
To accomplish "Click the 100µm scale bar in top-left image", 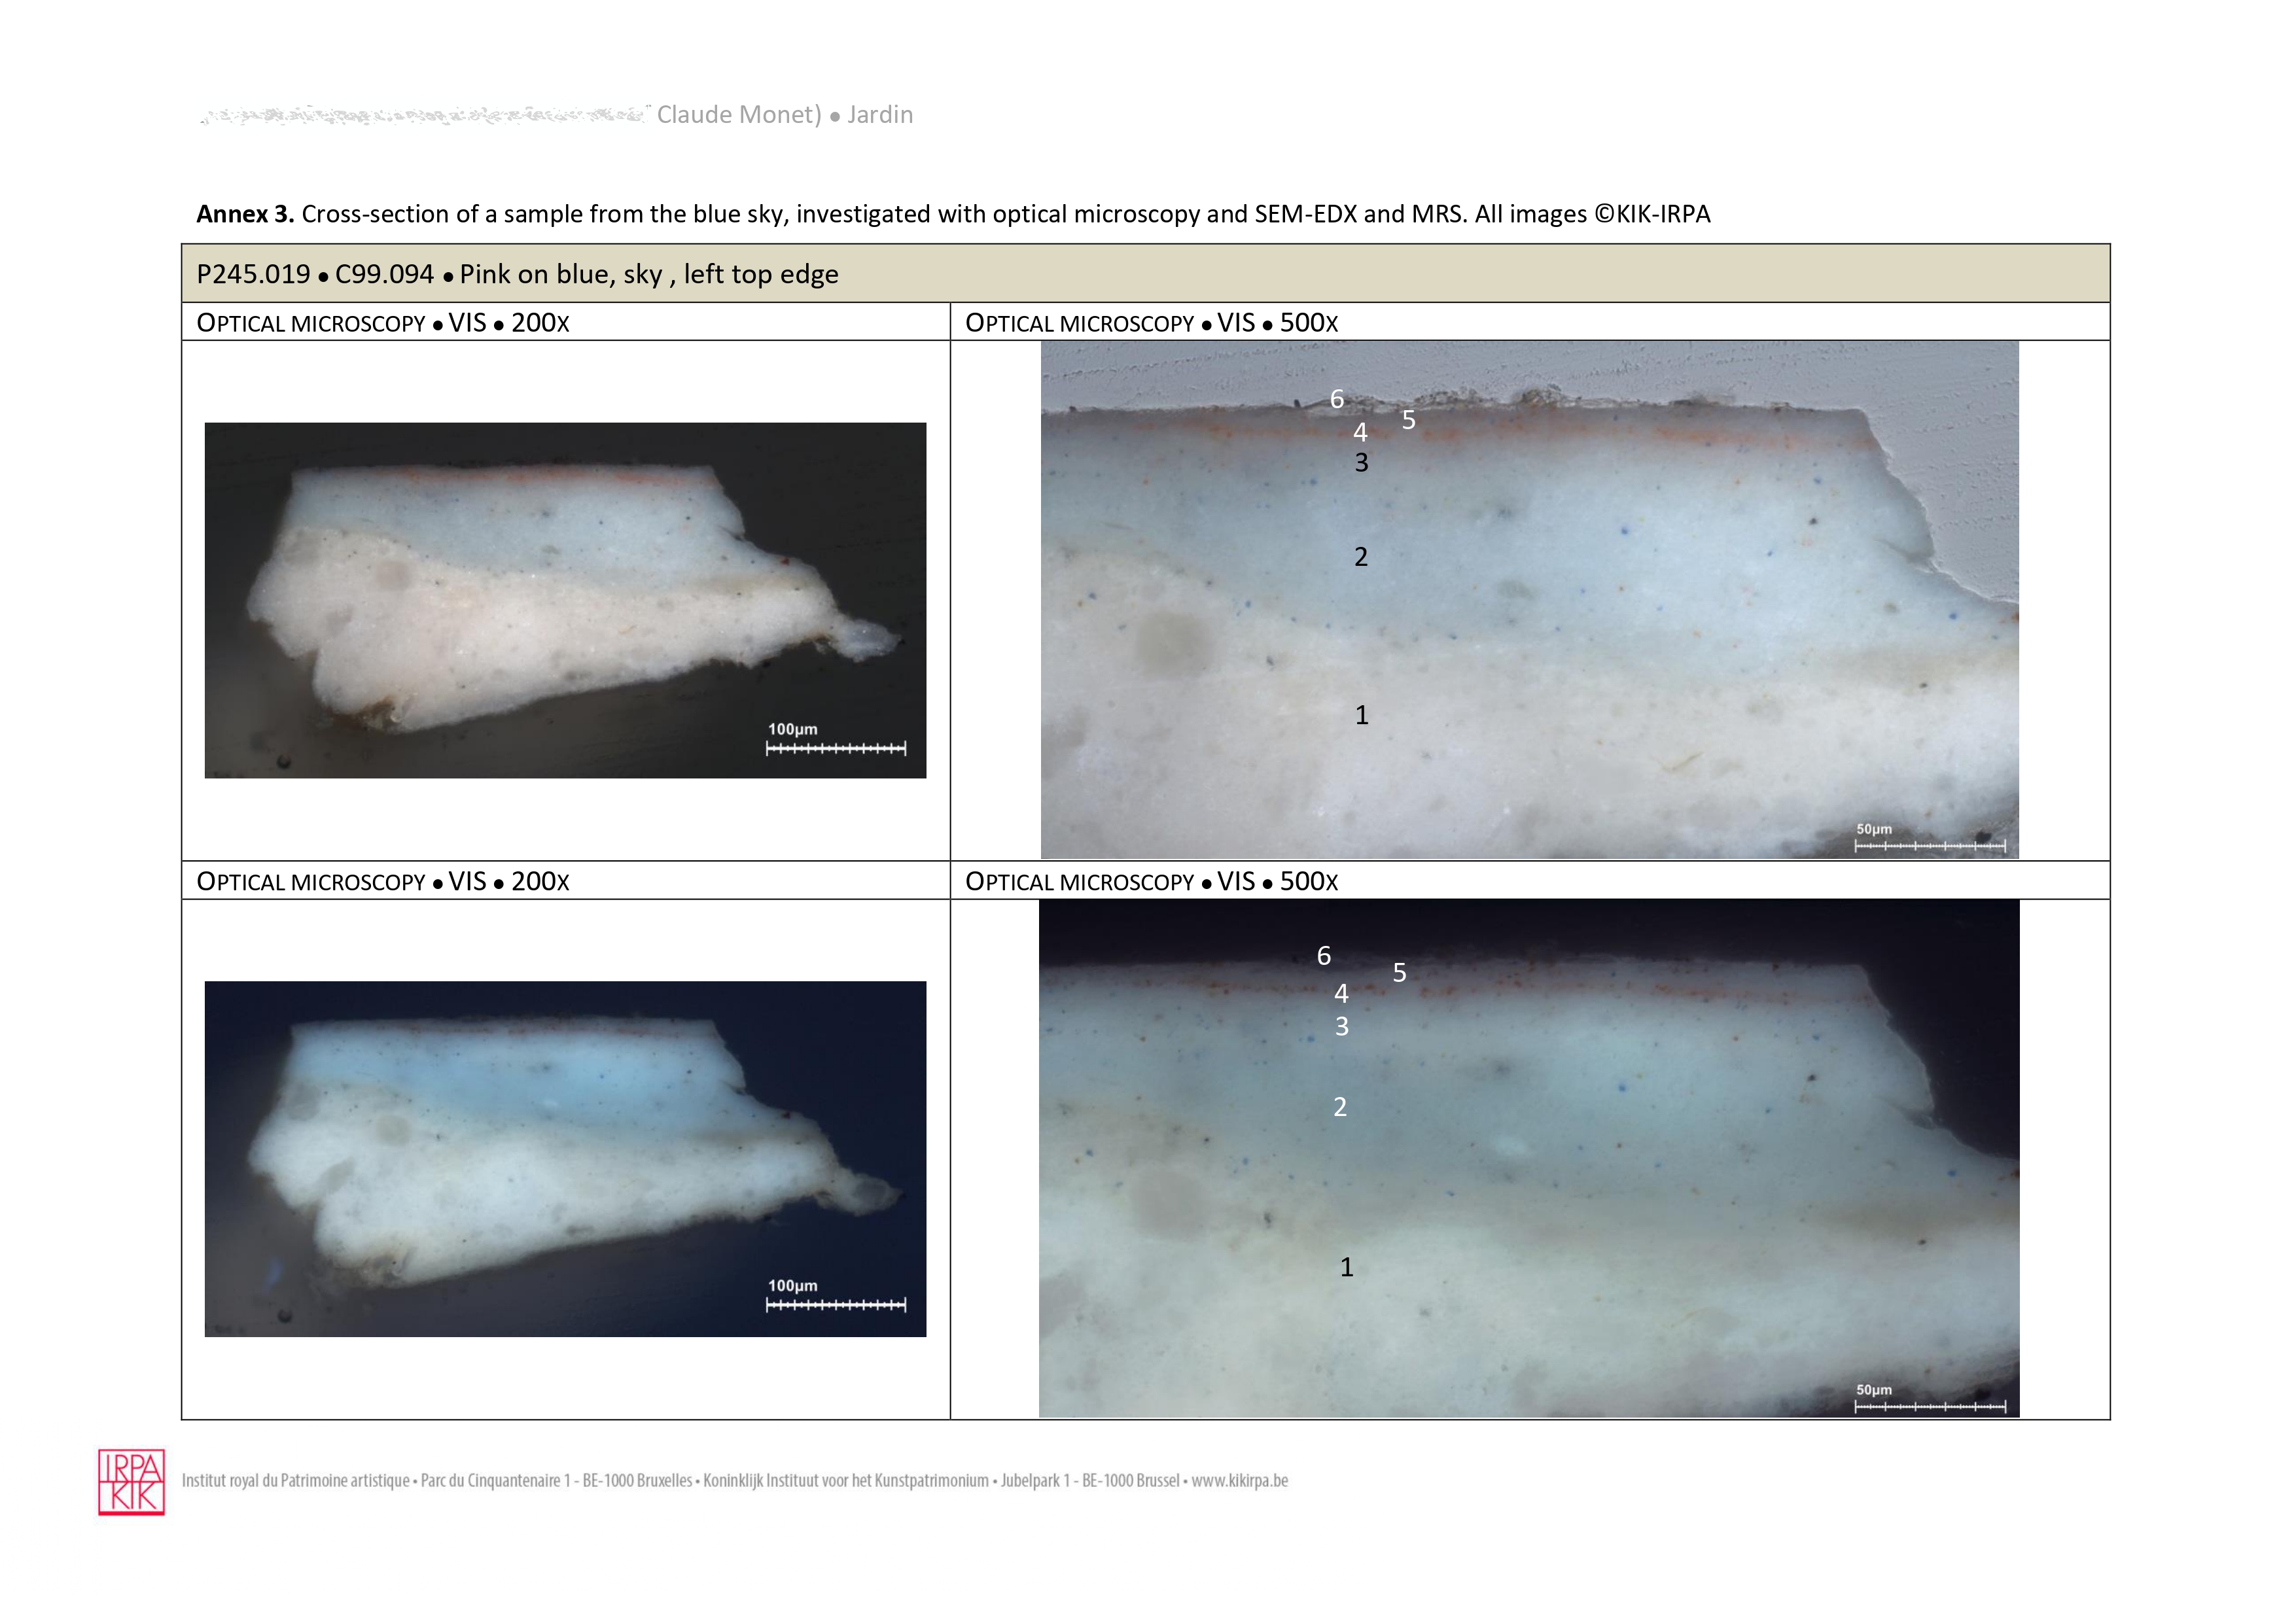I will click(x=836, y=747).
